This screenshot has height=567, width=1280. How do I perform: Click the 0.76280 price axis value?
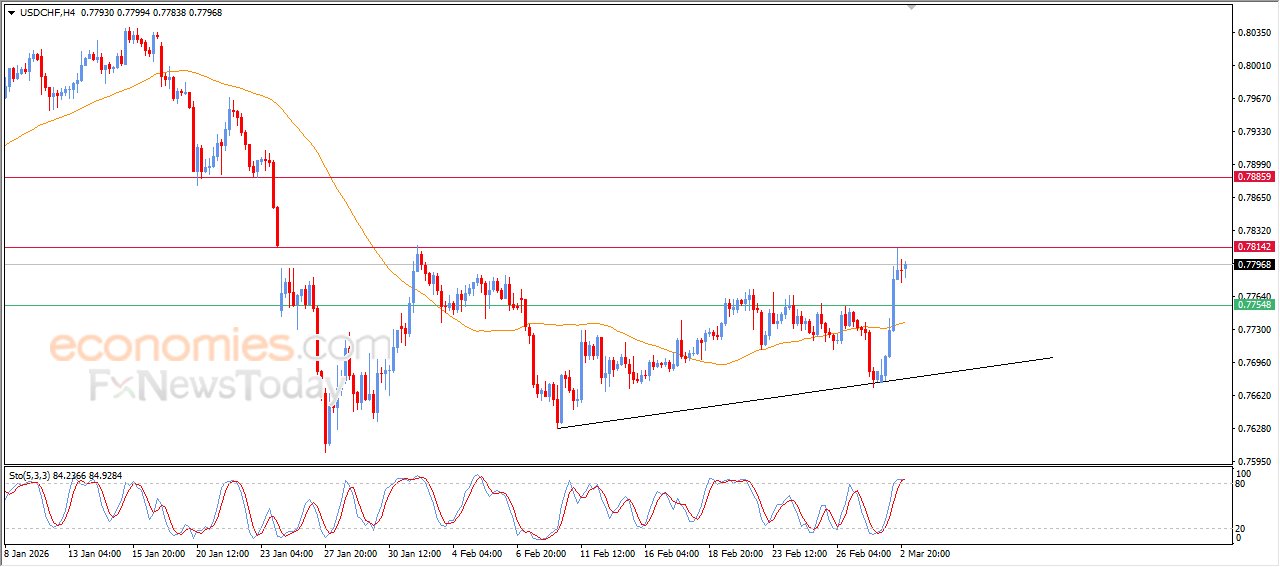click(1254, 429)
